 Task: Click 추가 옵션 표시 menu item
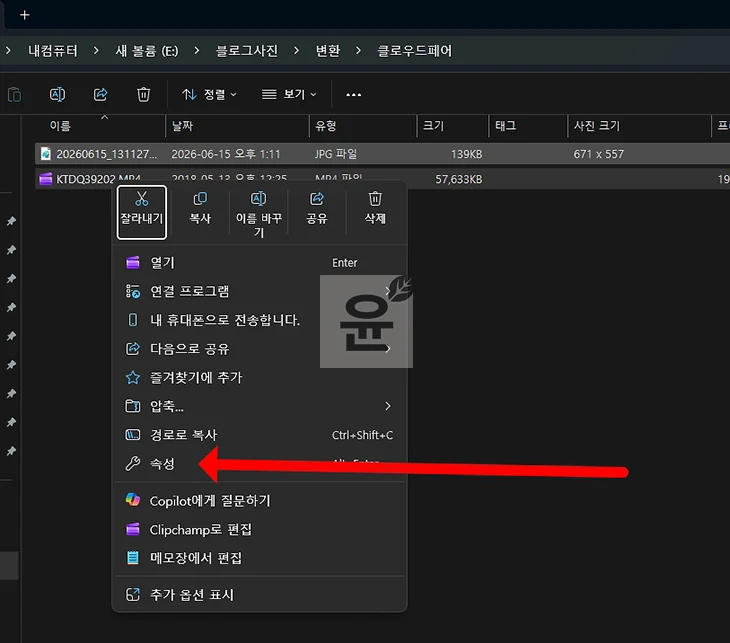click(x=260, y=595)
